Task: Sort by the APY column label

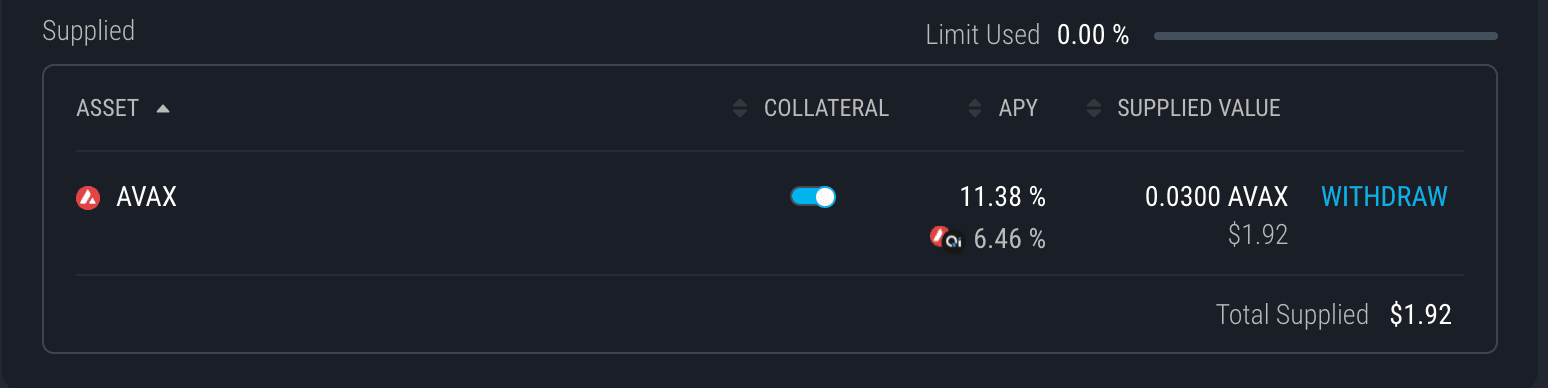Action: click(x=1018, y=108)
